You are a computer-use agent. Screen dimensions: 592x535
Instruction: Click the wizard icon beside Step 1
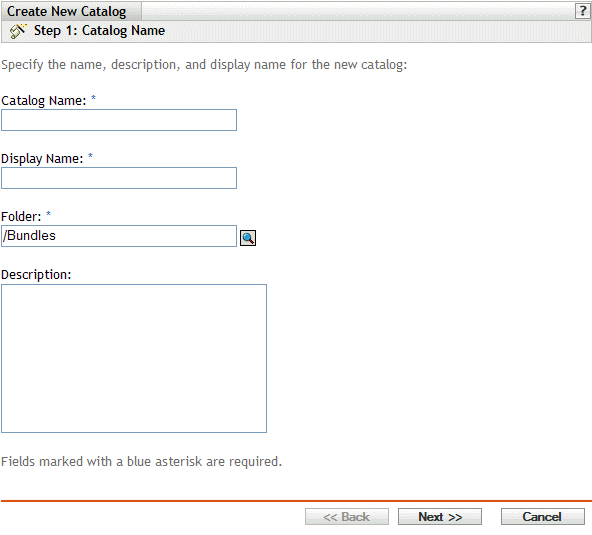click(18, 31)
